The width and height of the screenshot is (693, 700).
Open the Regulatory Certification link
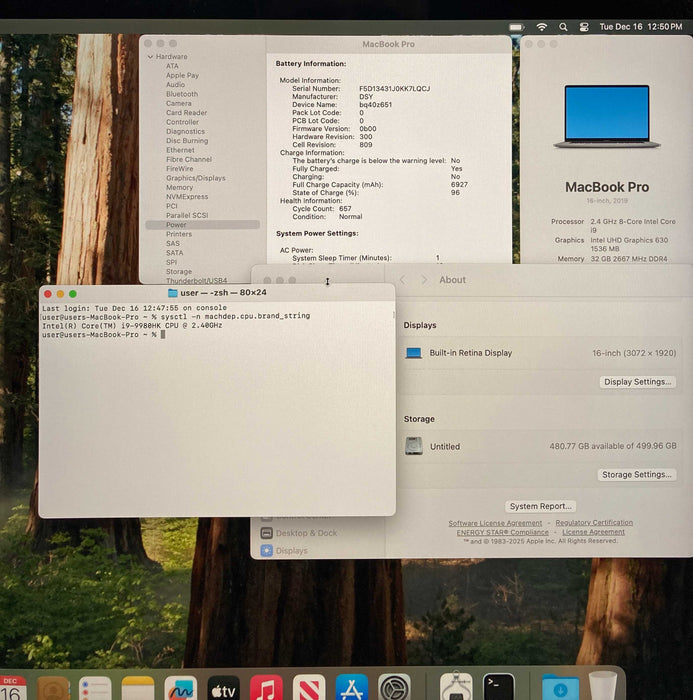pos(594,522)
